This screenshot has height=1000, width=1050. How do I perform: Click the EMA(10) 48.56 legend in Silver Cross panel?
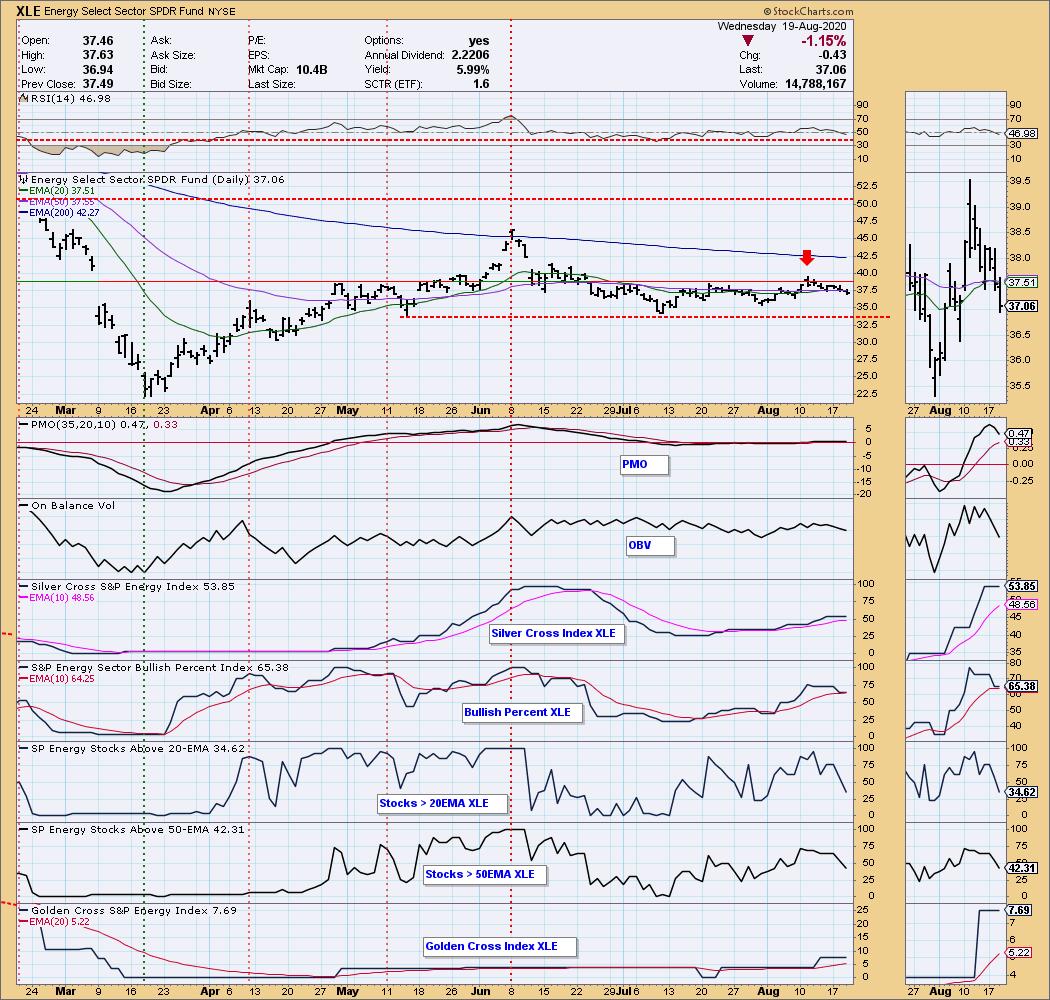tap(57, 597)
